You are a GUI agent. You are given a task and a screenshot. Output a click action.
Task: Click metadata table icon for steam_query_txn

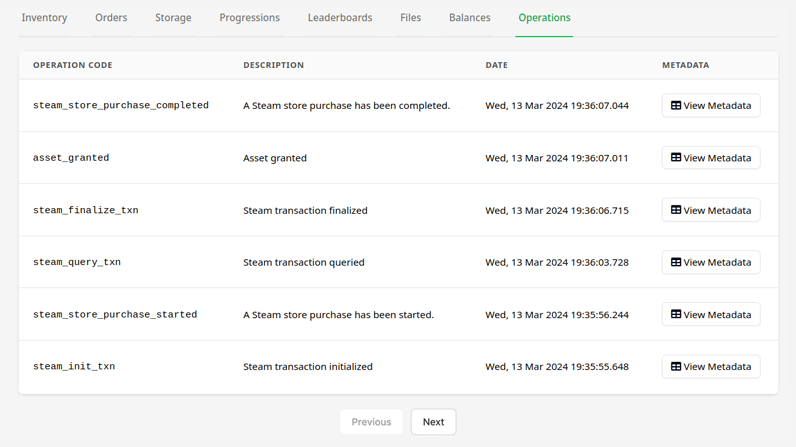(676, 262)
